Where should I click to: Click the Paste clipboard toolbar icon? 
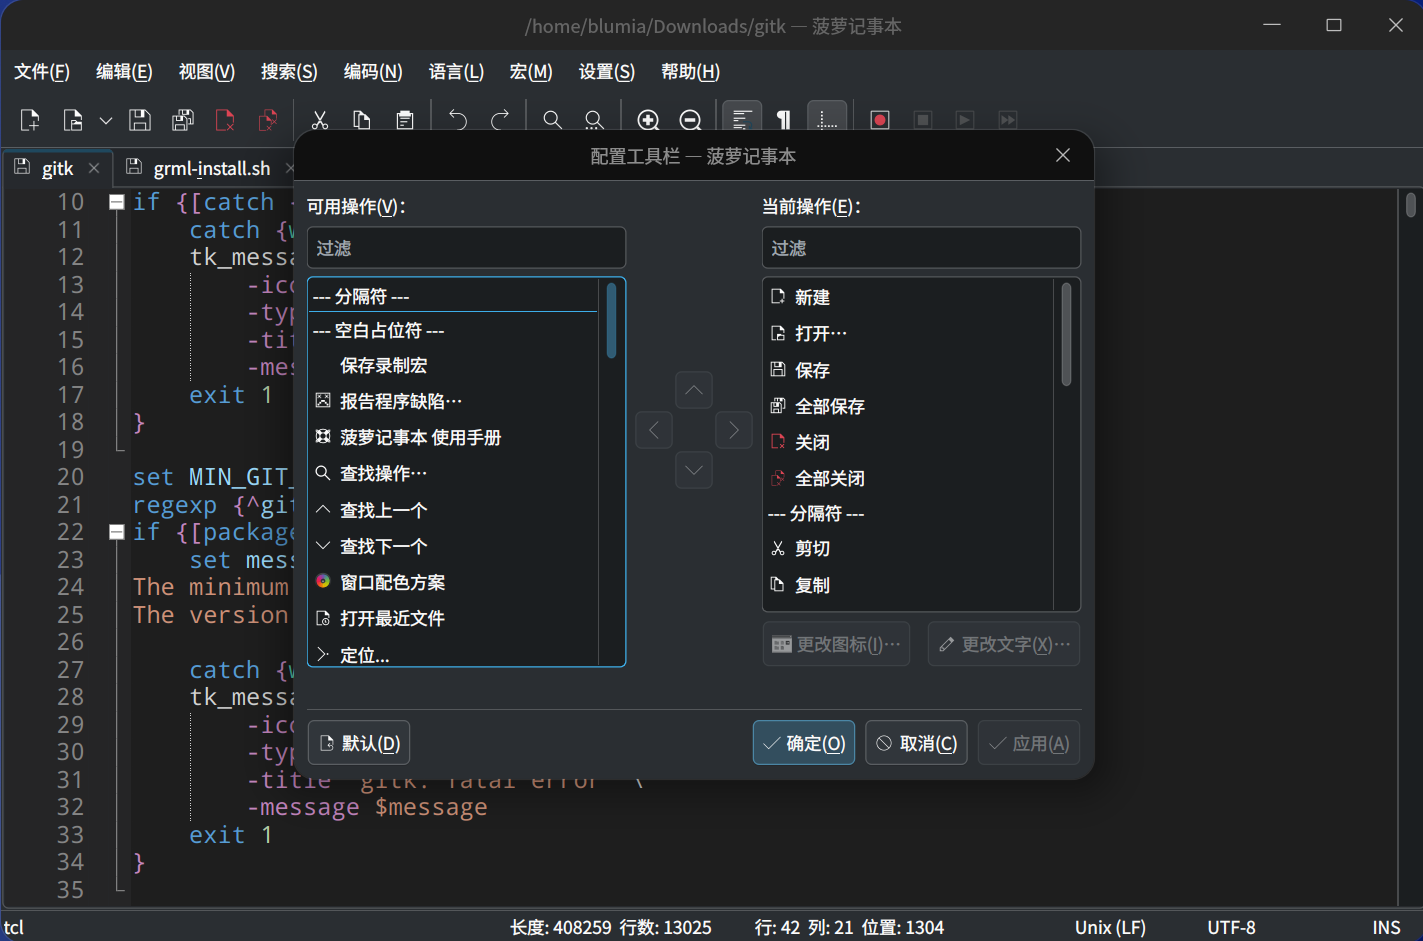405,120
